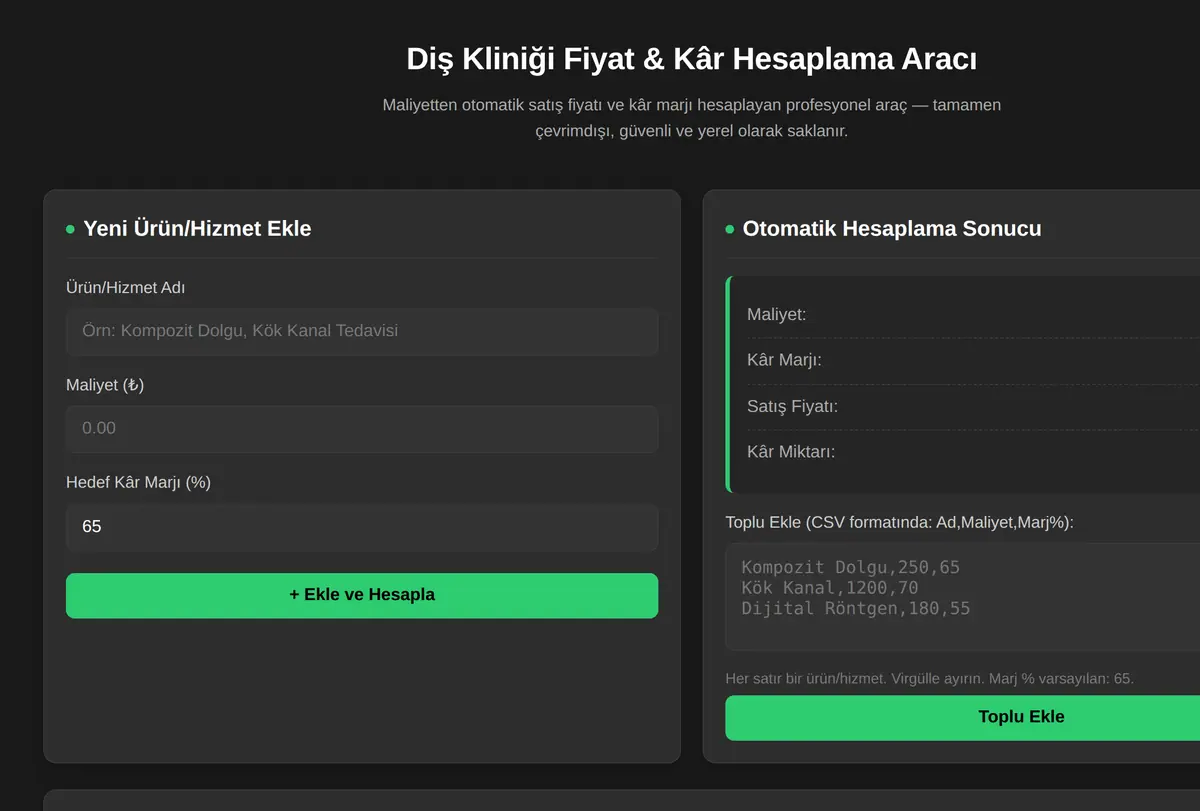Select the Hedef Kâr Marjı field showing 65

[x=362, y=527]
